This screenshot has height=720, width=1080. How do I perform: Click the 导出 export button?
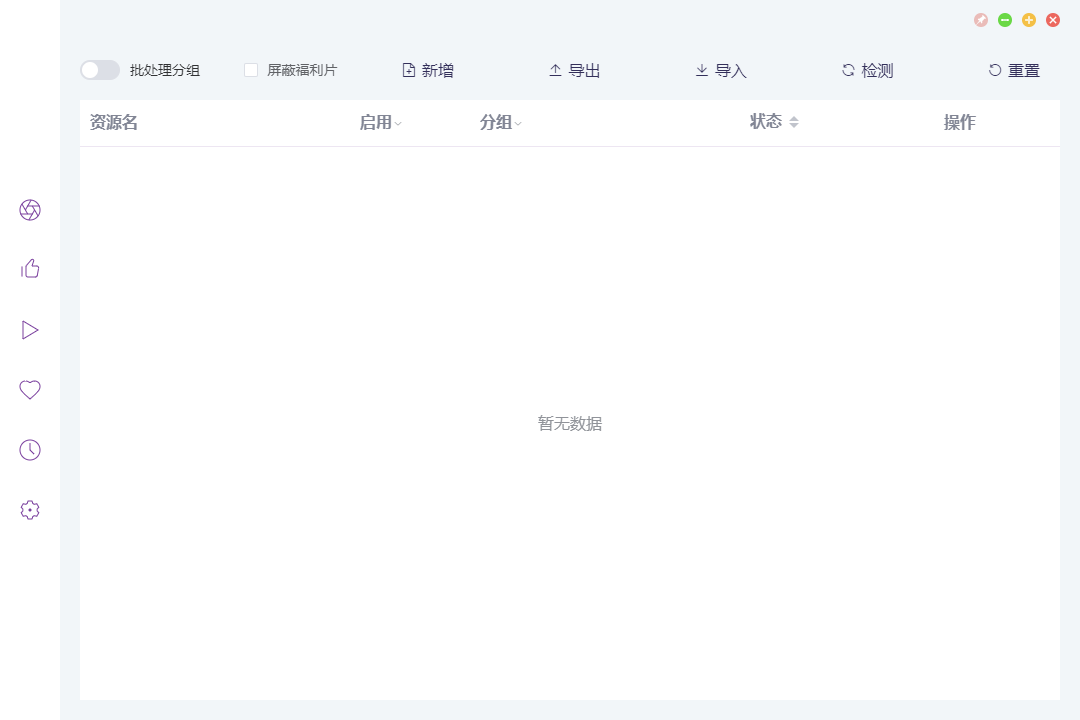[574, 70]
